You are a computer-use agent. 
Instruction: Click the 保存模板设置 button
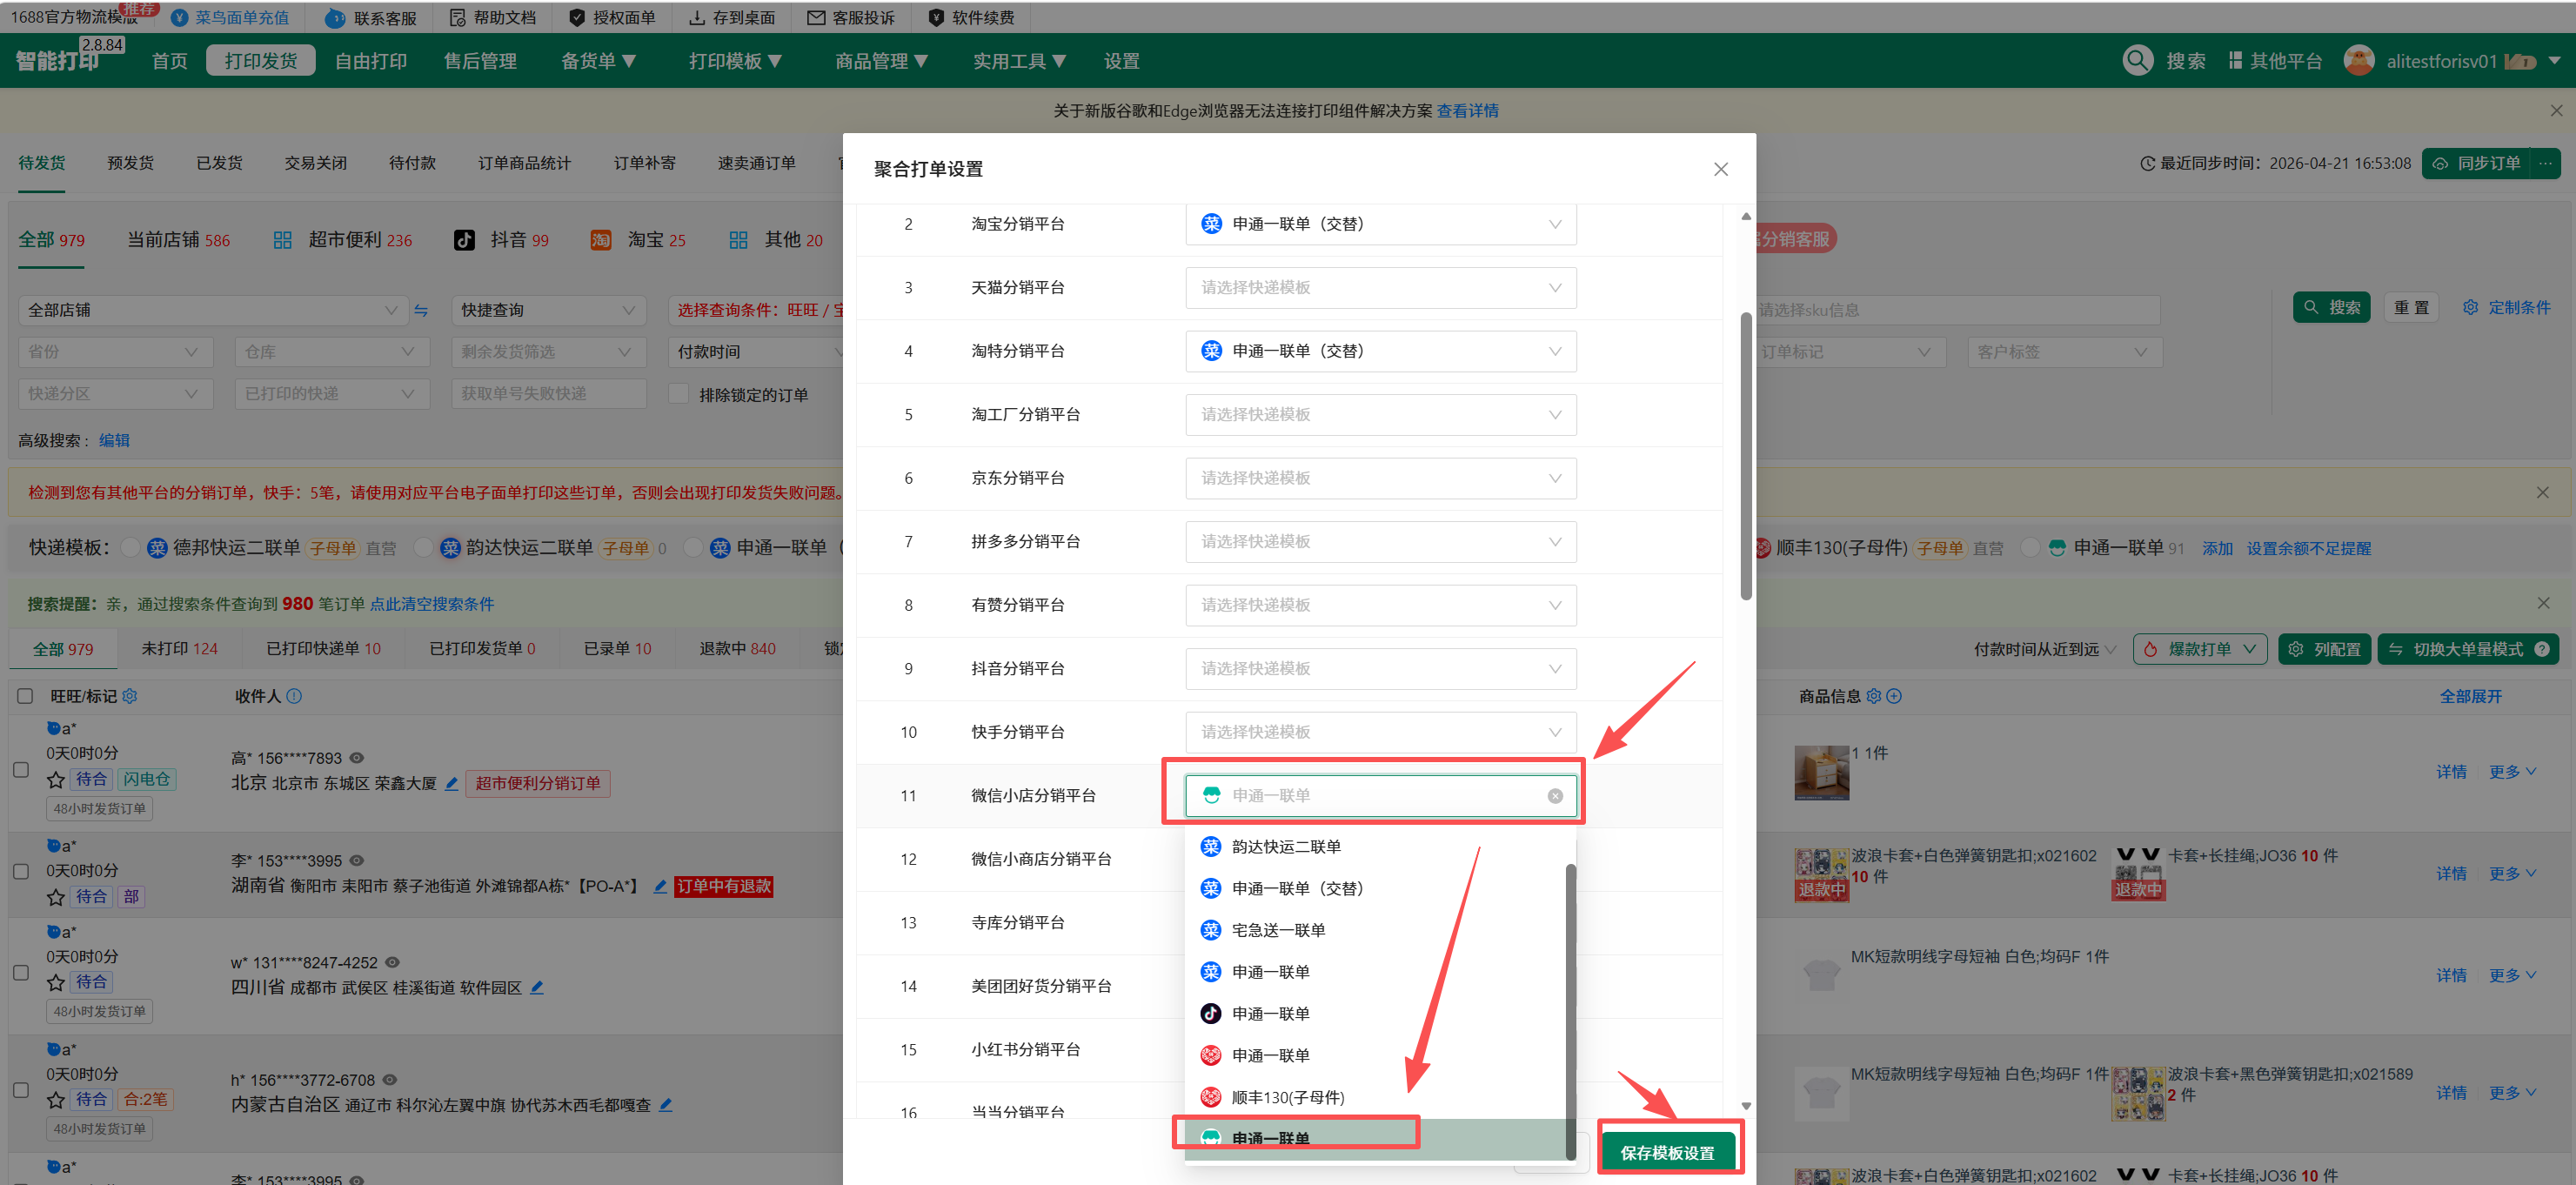1666,1152
